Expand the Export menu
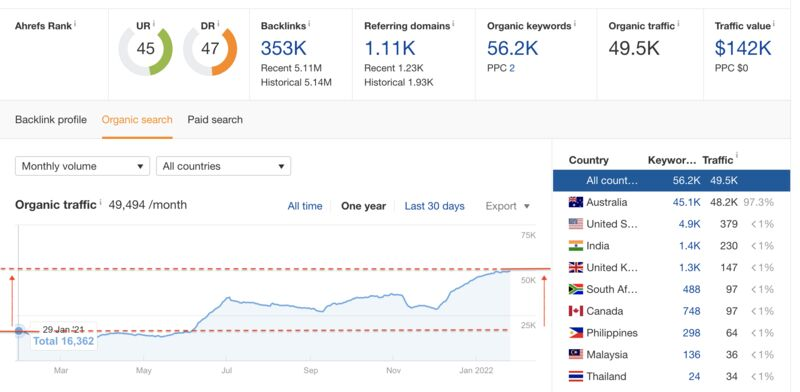The width and height of the screenshot is (800, 392). pyautogui.click(x=508, y=206)
